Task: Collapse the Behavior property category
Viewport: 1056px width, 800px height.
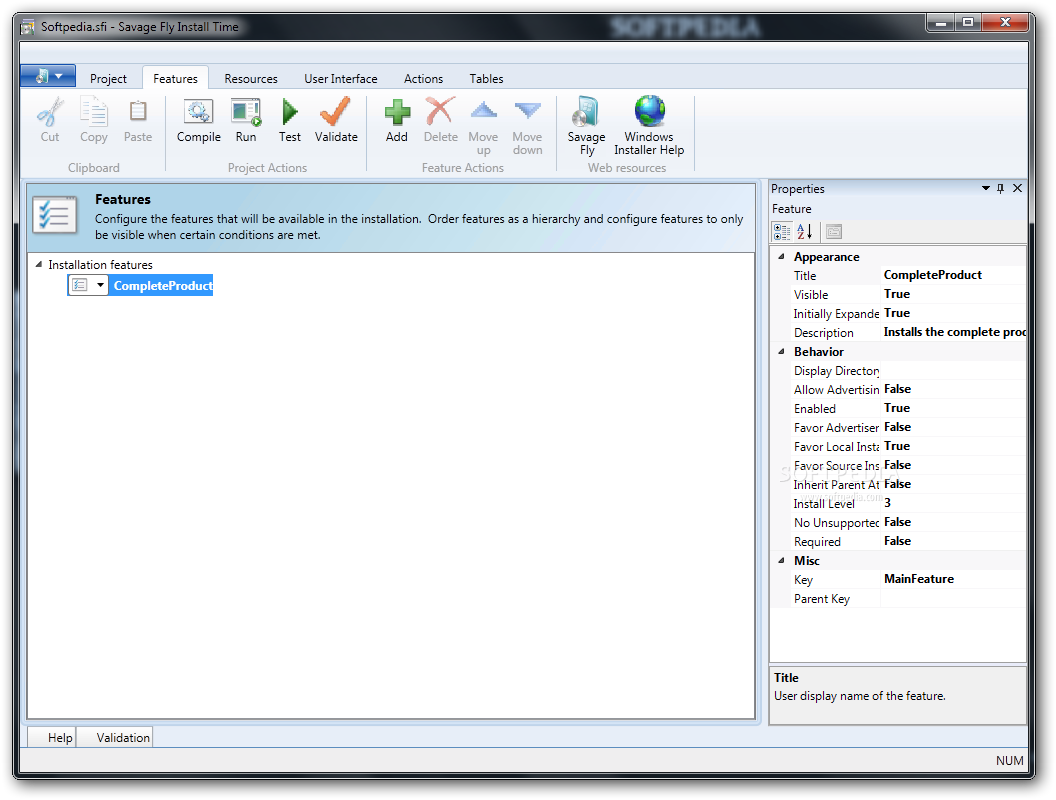Action: [781, 352]
